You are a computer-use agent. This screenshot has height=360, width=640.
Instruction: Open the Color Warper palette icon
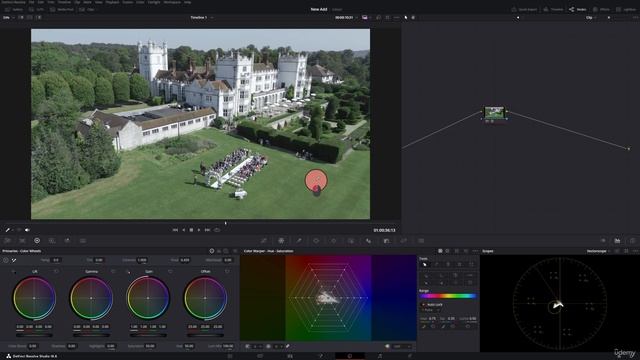click(281, 241)
